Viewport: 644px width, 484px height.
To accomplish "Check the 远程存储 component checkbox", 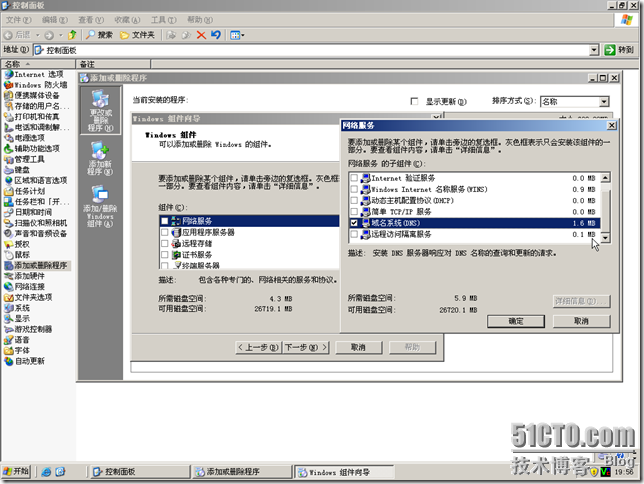I will [165, 243].
